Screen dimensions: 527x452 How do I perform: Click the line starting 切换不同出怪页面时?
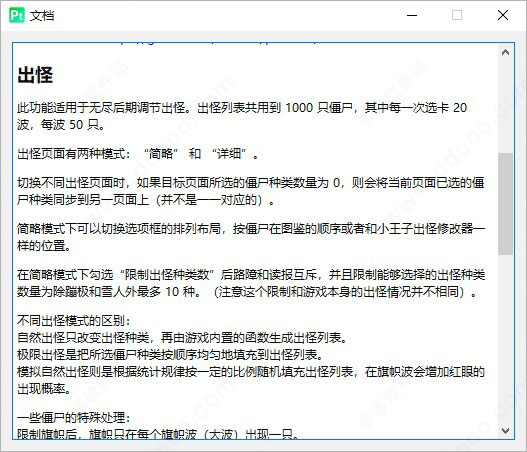(251, 183)
